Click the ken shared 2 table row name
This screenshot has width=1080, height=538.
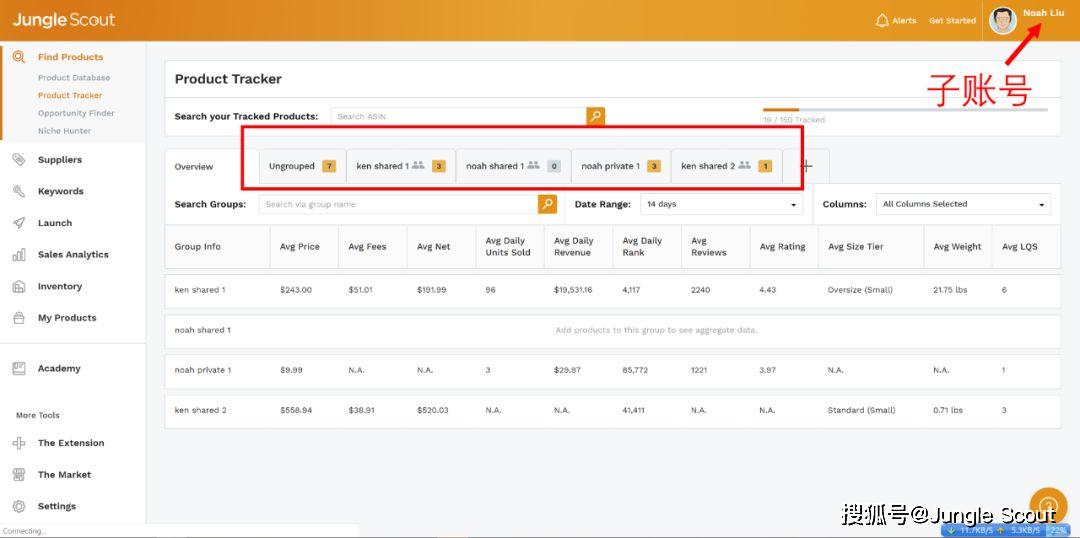click(200, 410)
